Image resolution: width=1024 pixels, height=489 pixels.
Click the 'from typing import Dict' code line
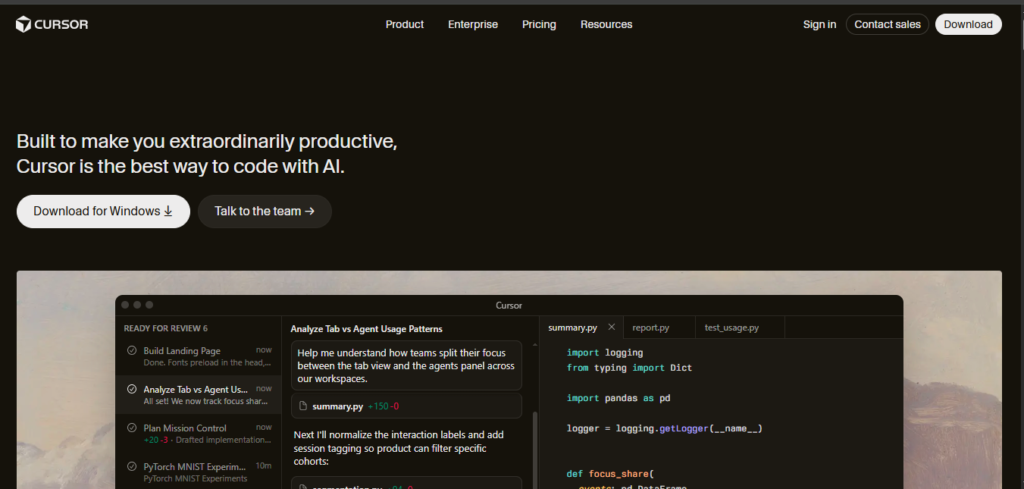click(629, 368)
